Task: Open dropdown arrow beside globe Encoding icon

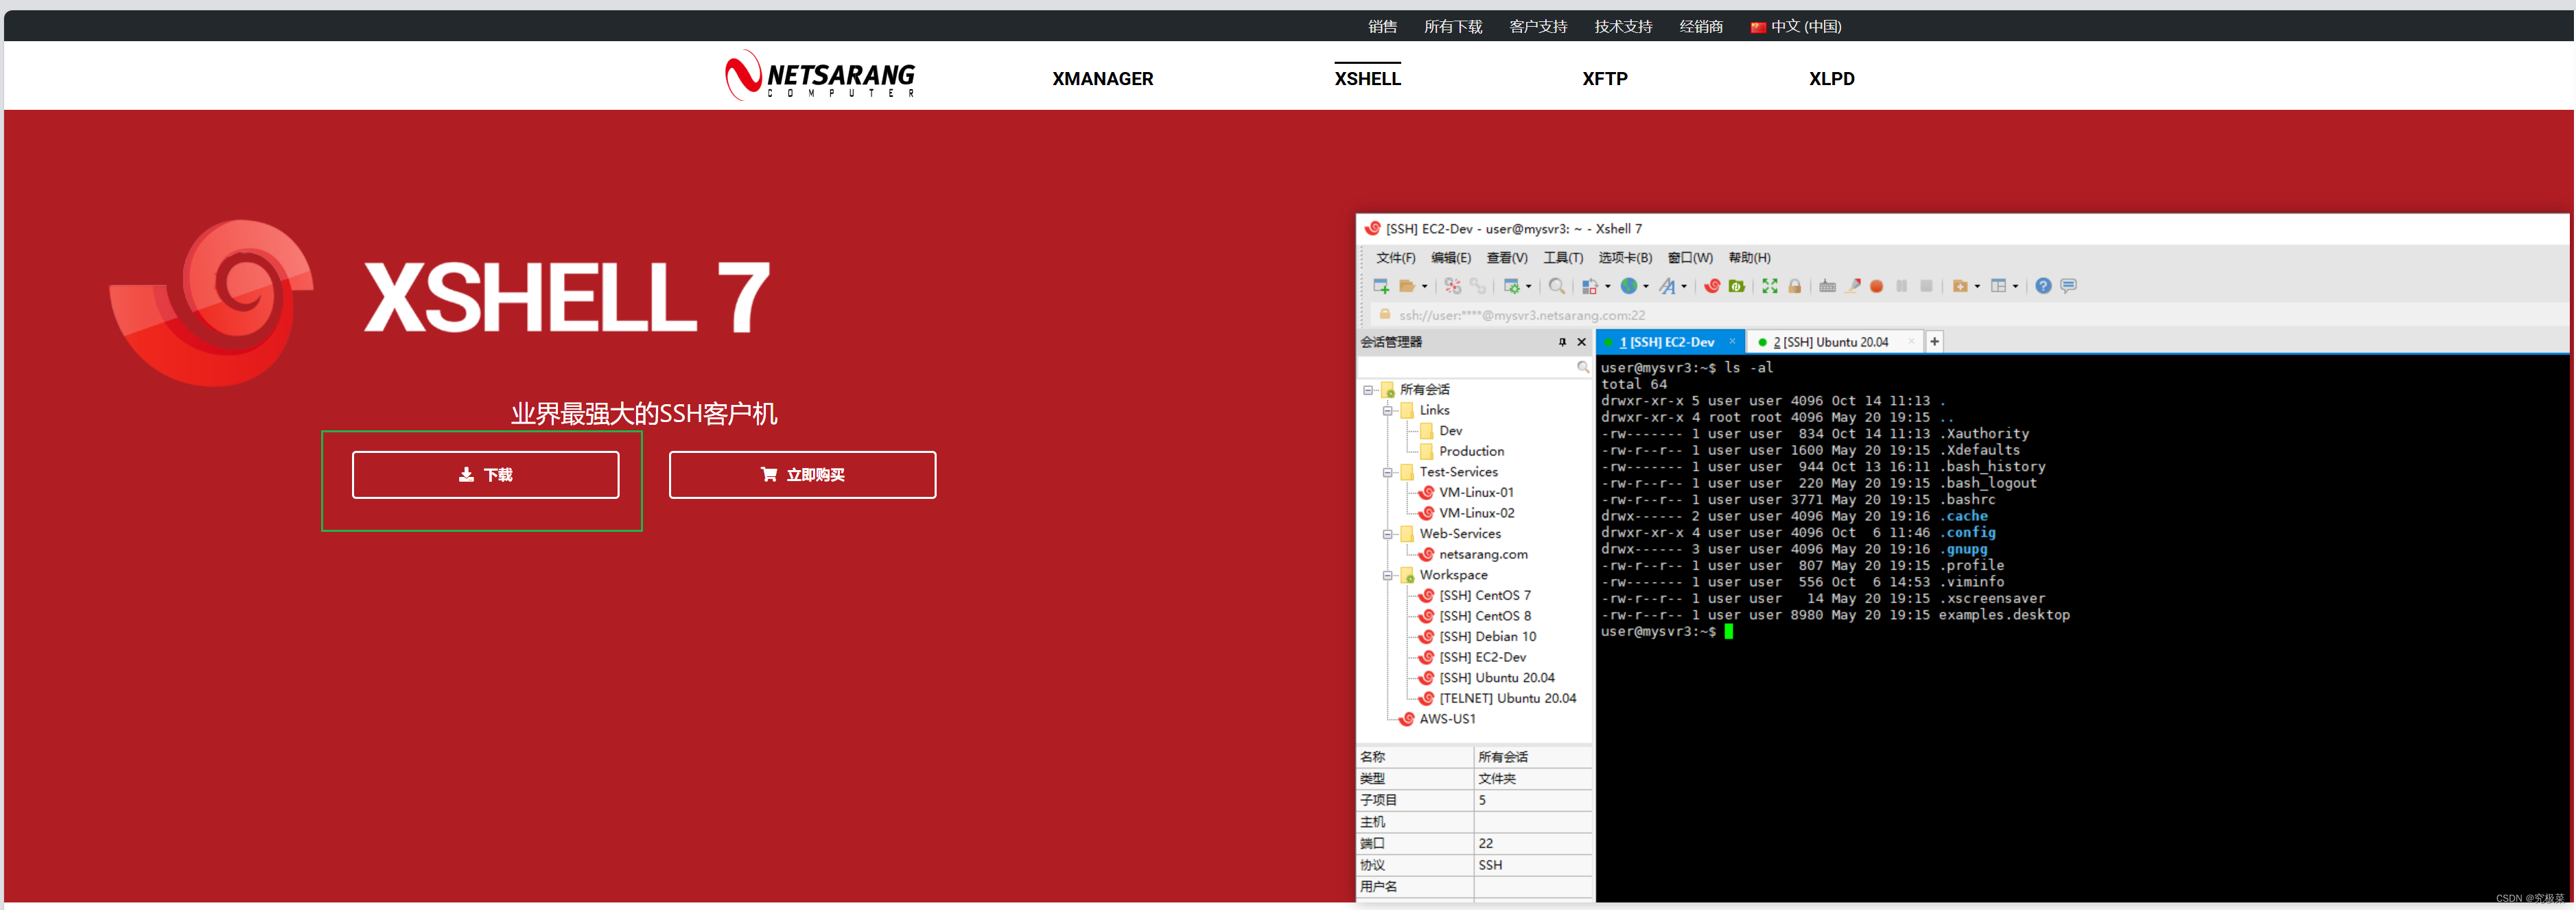Action: click(x=1646, y=287)
